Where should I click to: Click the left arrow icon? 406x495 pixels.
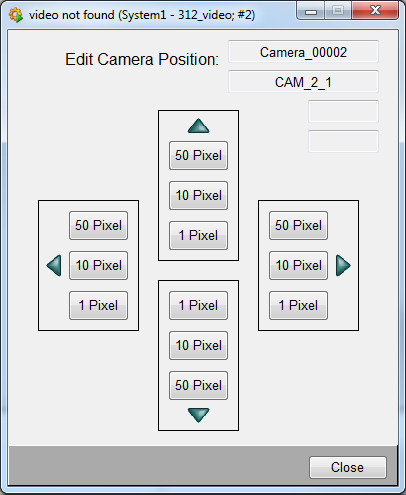coord(54,266)
